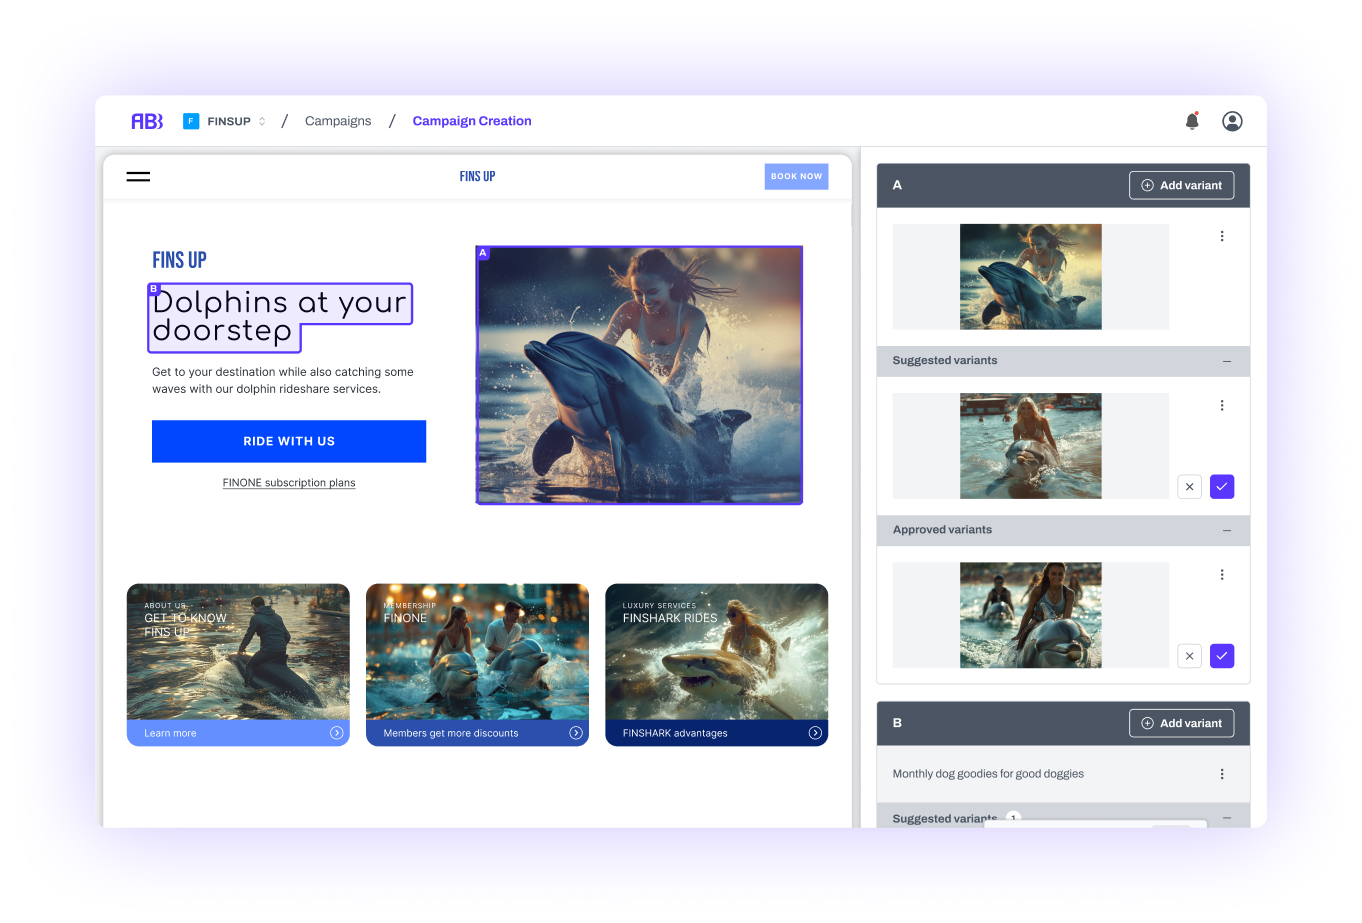The image size is (1362, 923).
Task: Open three-dot menu for original variant A image
Action: tap(1221, 237)
